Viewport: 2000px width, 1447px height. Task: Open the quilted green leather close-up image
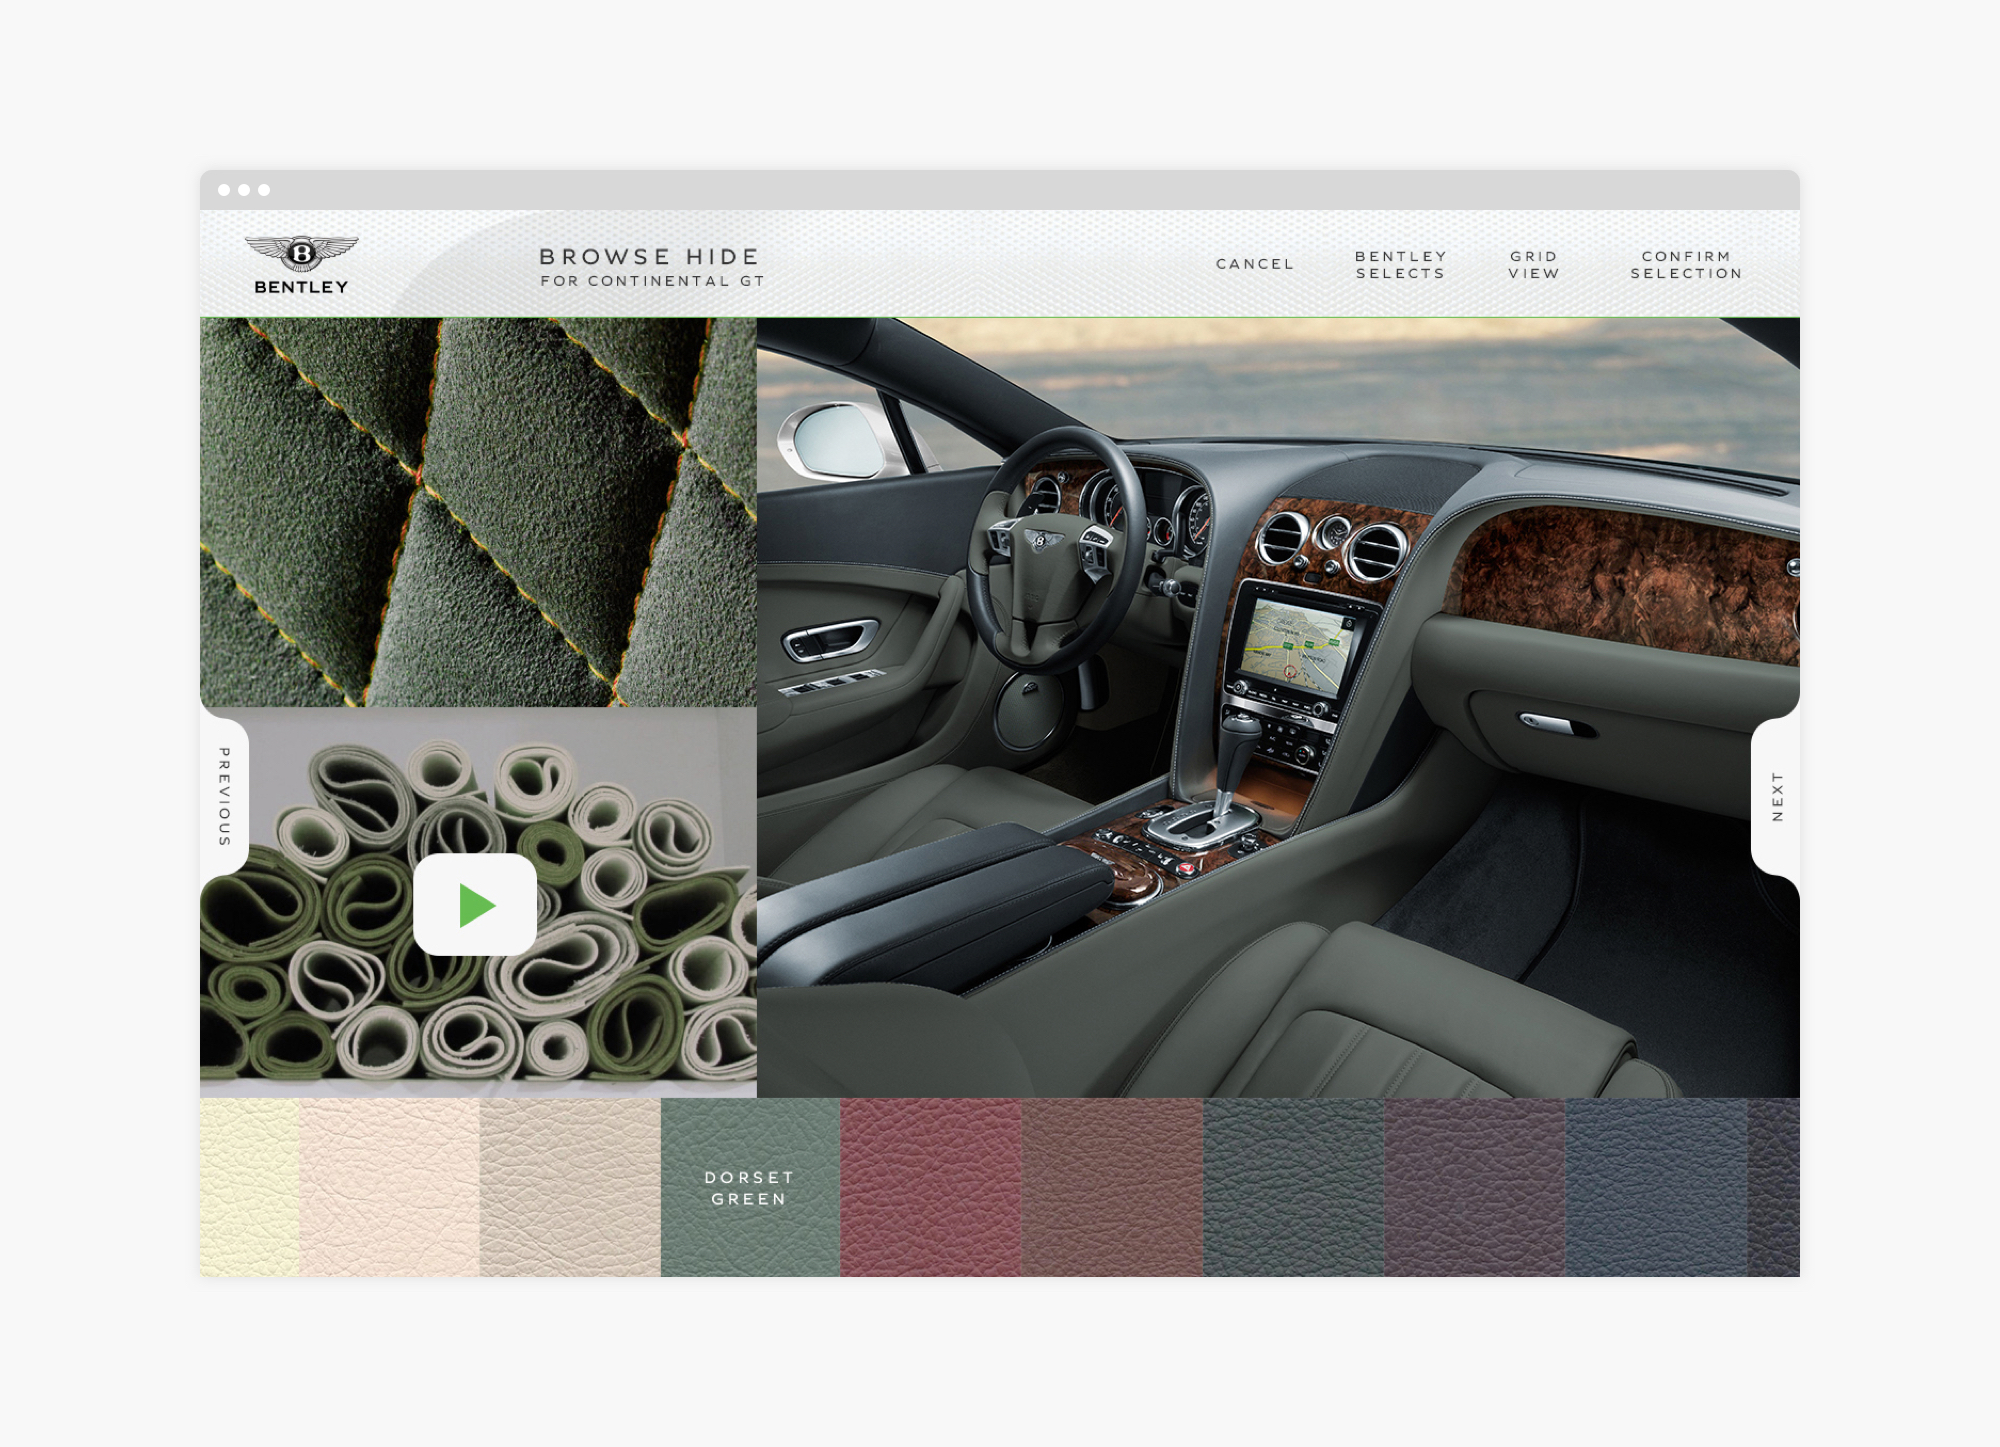coord(478,512)
